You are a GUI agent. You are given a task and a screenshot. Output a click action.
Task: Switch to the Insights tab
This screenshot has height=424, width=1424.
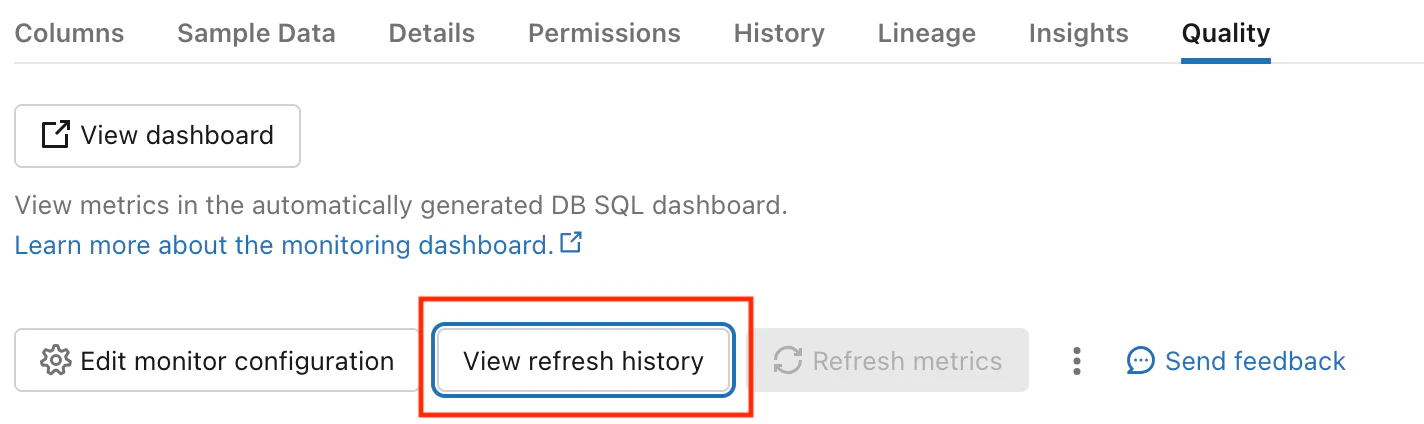coord(1078,33)
